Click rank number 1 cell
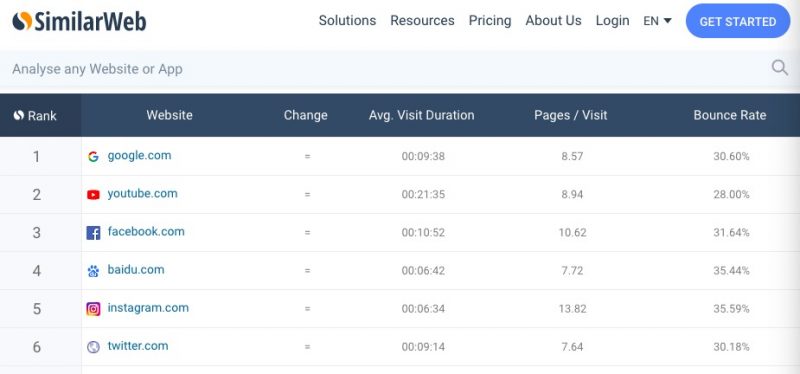 tap(40, 157)
